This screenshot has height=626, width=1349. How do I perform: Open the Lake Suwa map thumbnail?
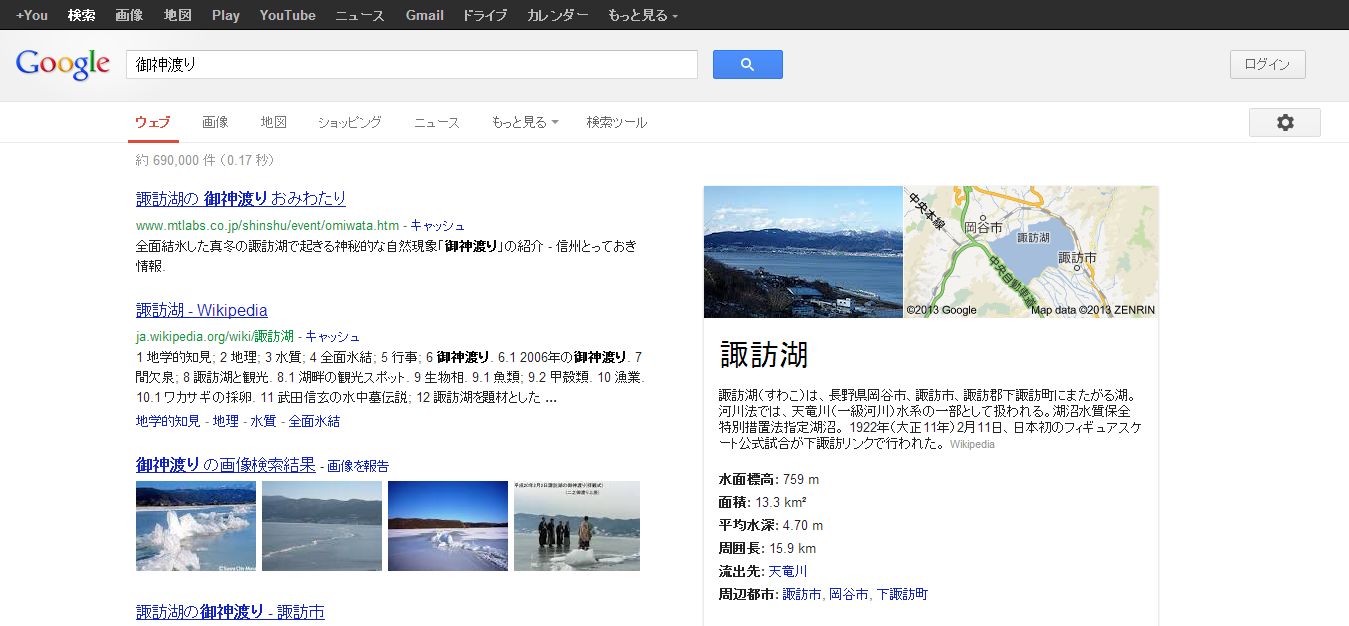click(1031, 252)
